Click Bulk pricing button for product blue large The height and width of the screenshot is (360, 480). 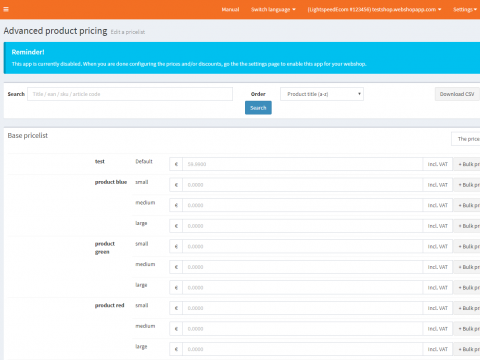[x=467, y=226]
